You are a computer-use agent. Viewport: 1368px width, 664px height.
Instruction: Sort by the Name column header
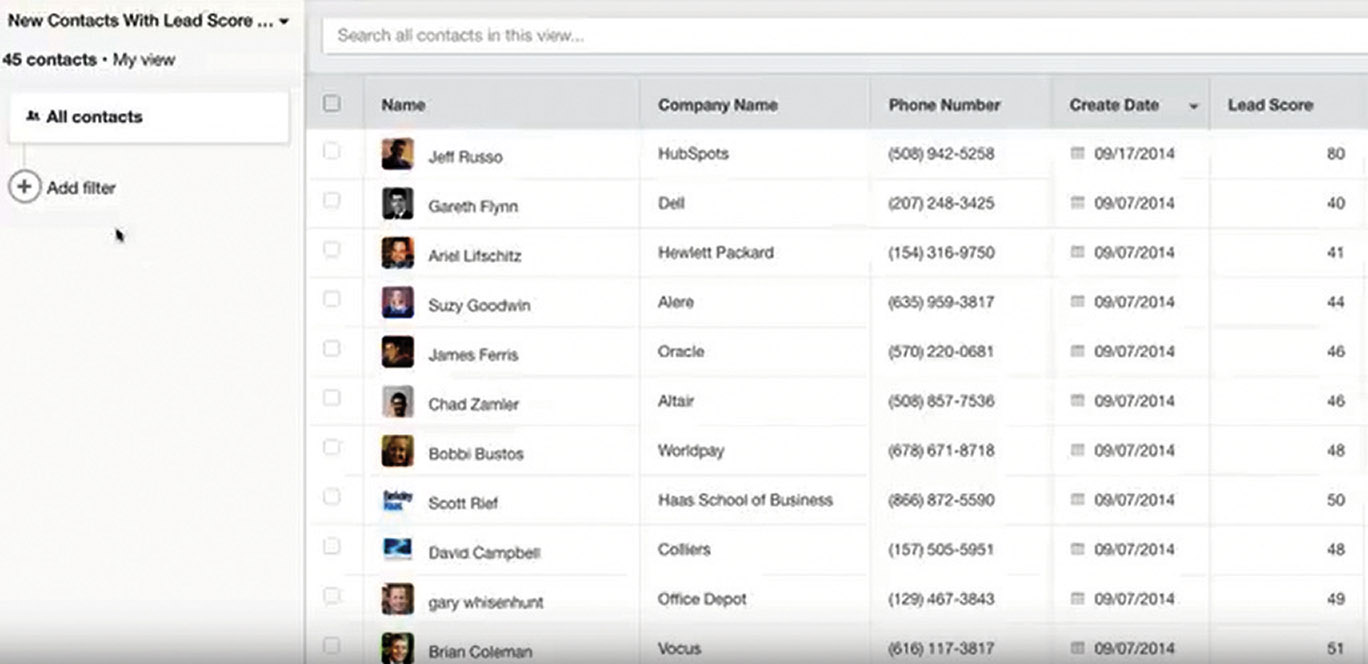tap(403, 105)
